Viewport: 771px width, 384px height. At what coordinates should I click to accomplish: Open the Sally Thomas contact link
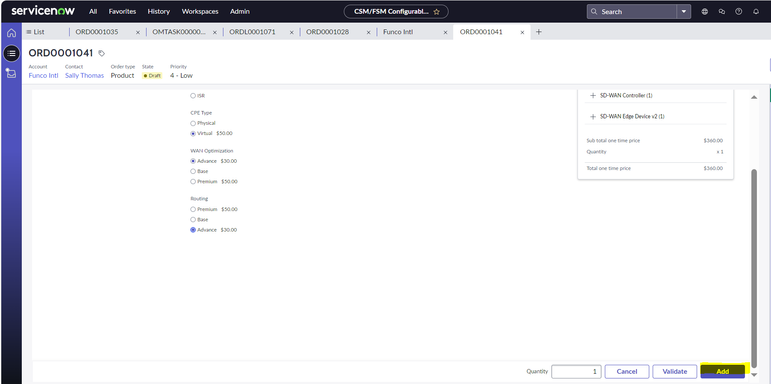pos(85,76)
